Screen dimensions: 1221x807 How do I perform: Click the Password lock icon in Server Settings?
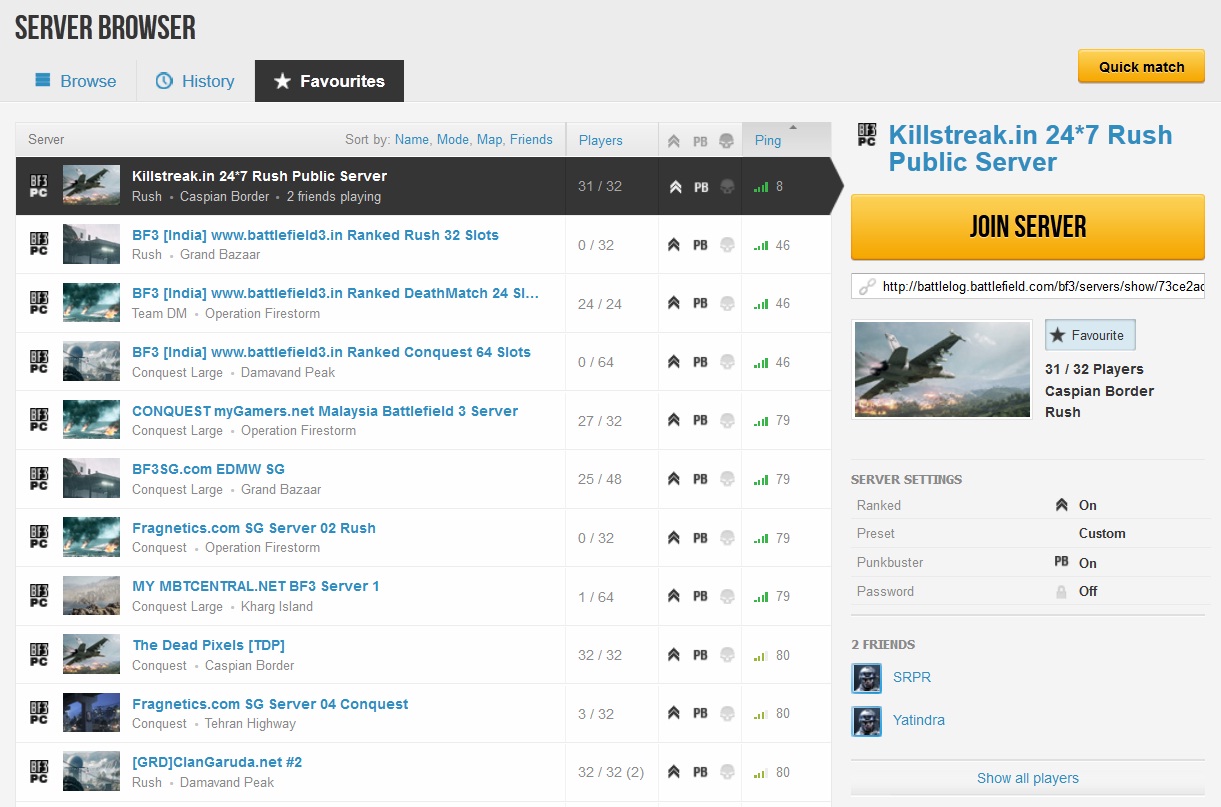[x=1061, y=591]
